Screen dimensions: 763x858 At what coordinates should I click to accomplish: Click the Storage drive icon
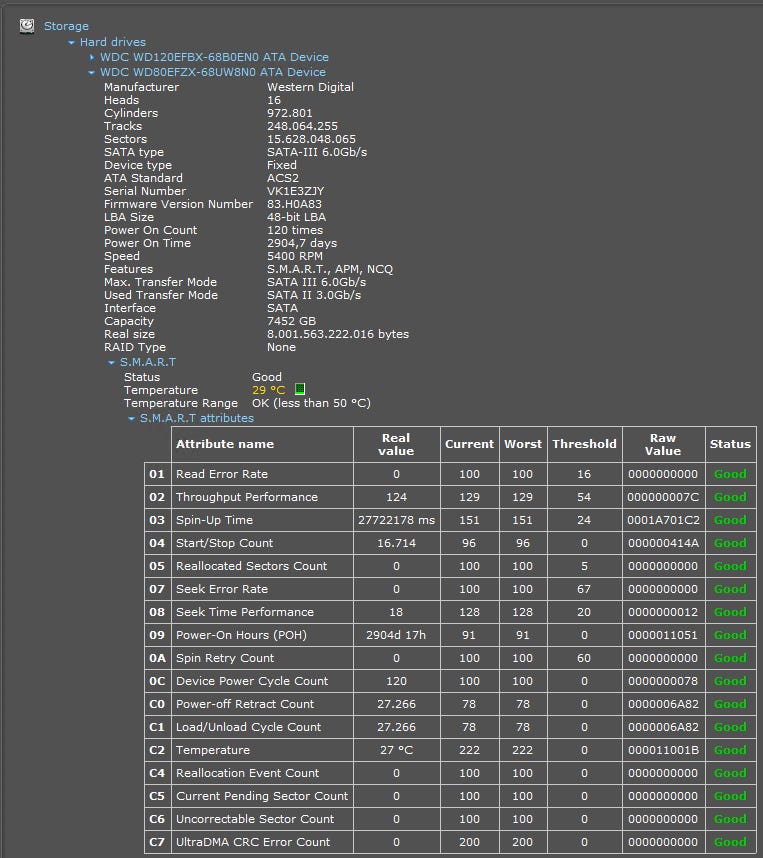[27, 26]
